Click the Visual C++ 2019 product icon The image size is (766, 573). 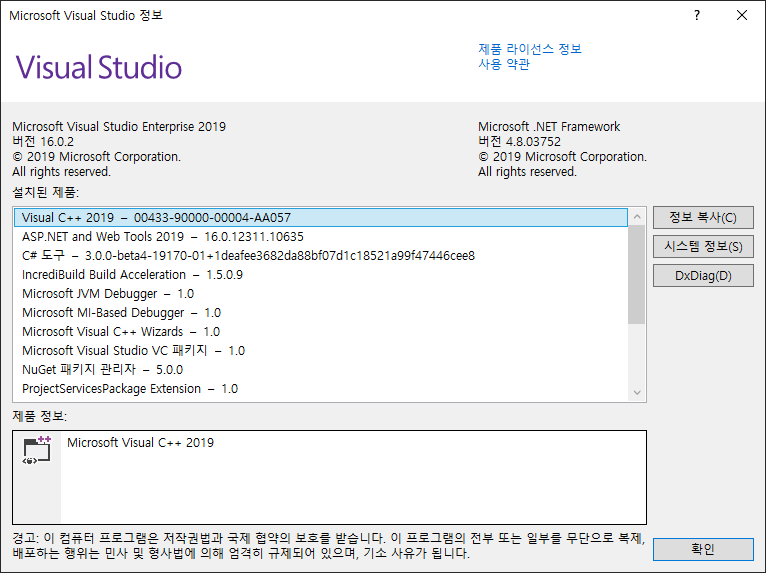(37, 450)
